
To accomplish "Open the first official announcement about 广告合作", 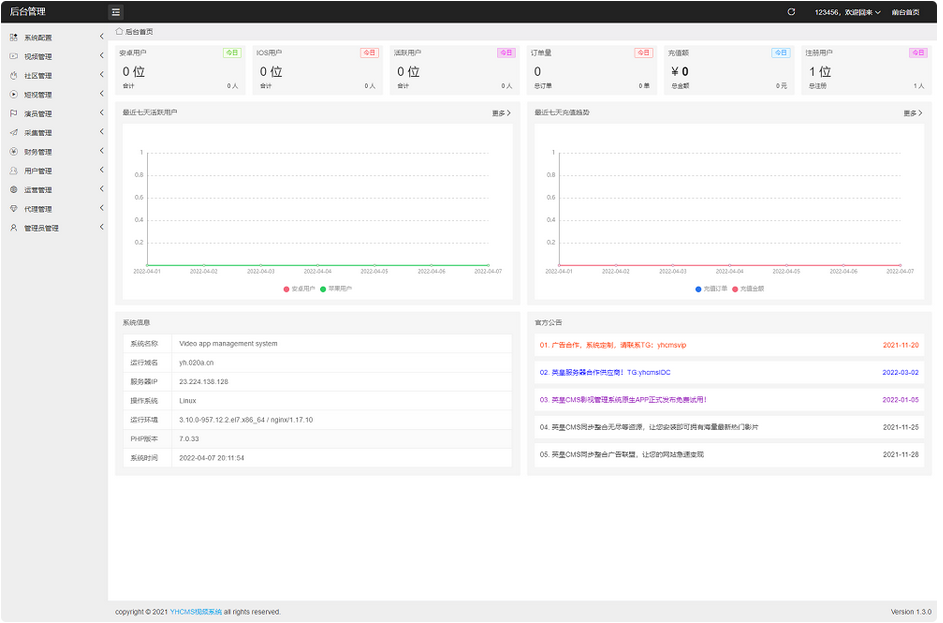I will tap(612, 345).
